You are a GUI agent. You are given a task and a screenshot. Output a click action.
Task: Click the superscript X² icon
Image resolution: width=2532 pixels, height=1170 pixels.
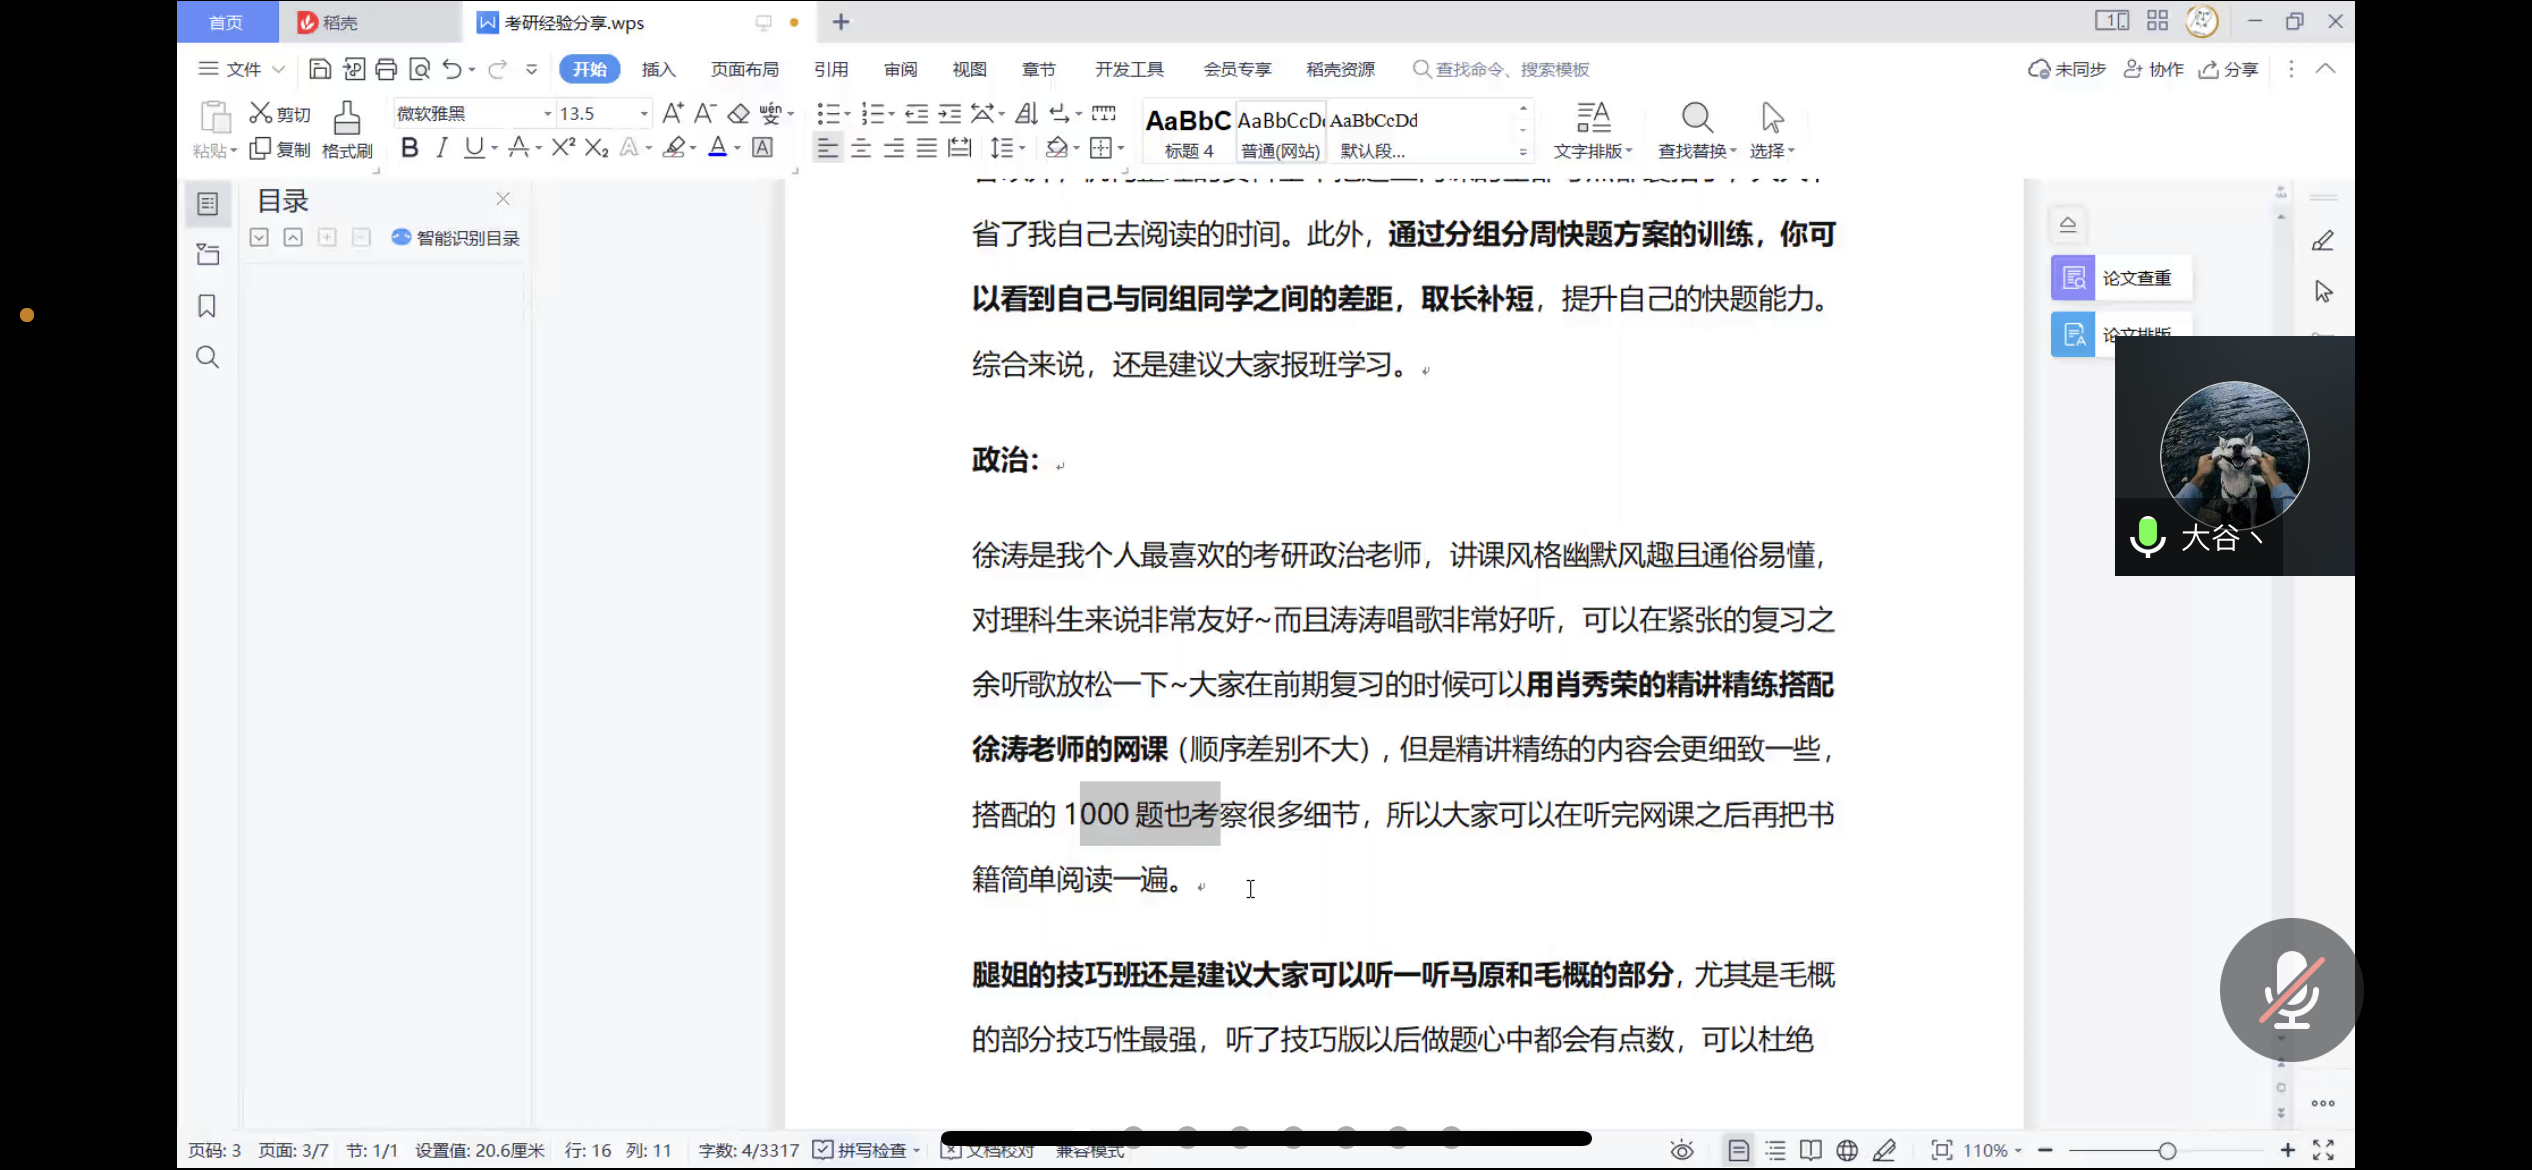pos(563,148)
